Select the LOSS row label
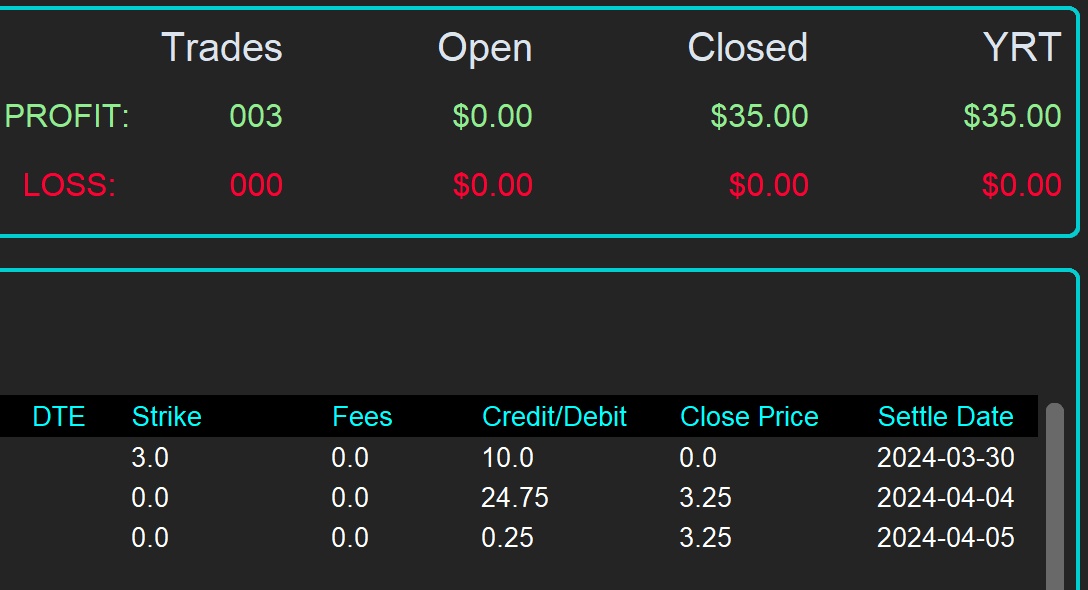Image resolution: width=1088 pixels, height=590 pixels. tap(70, 185)
